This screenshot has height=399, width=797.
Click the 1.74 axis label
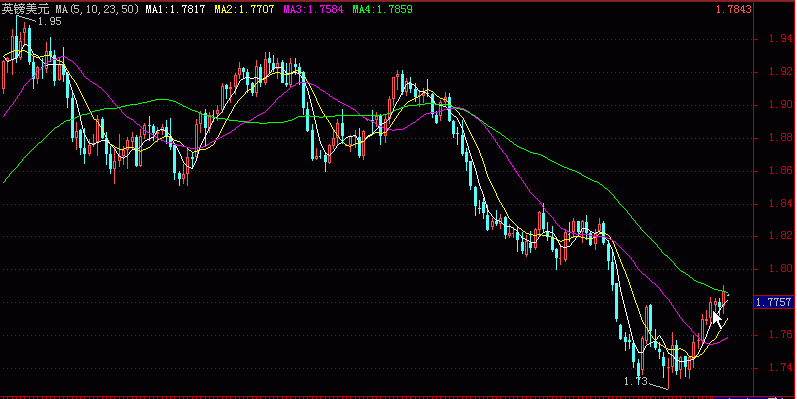780,367
